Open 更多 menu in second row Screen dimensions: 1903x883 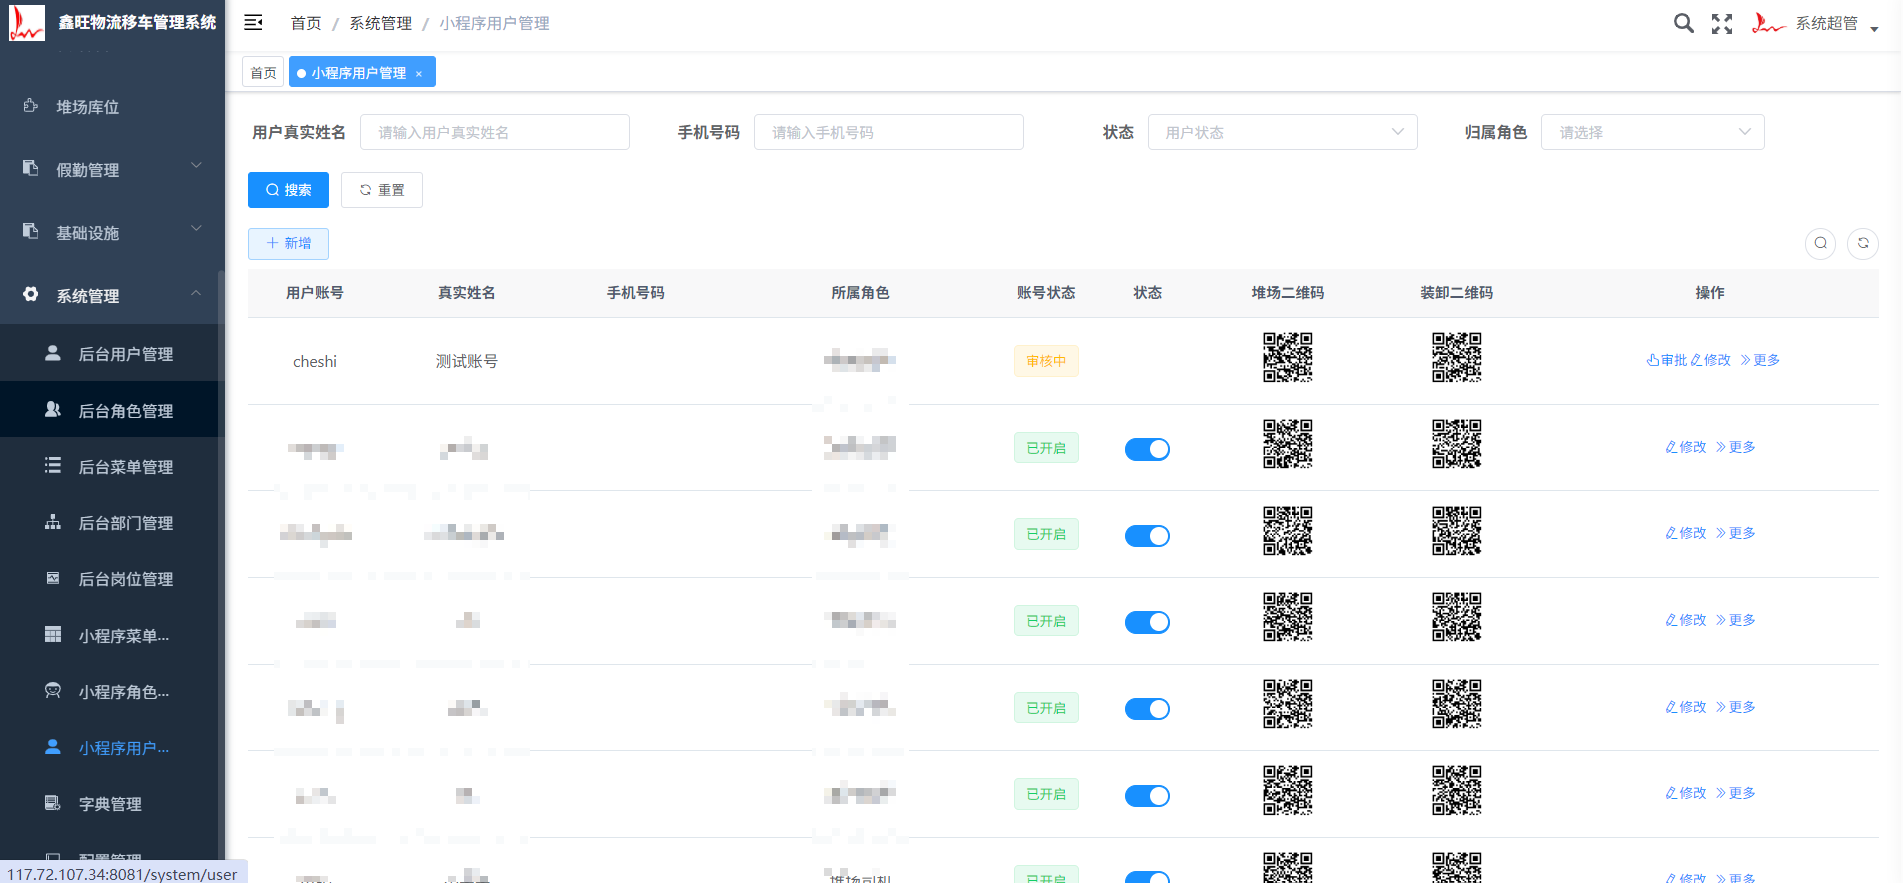pyautogui.click(x=1736, y=447)
